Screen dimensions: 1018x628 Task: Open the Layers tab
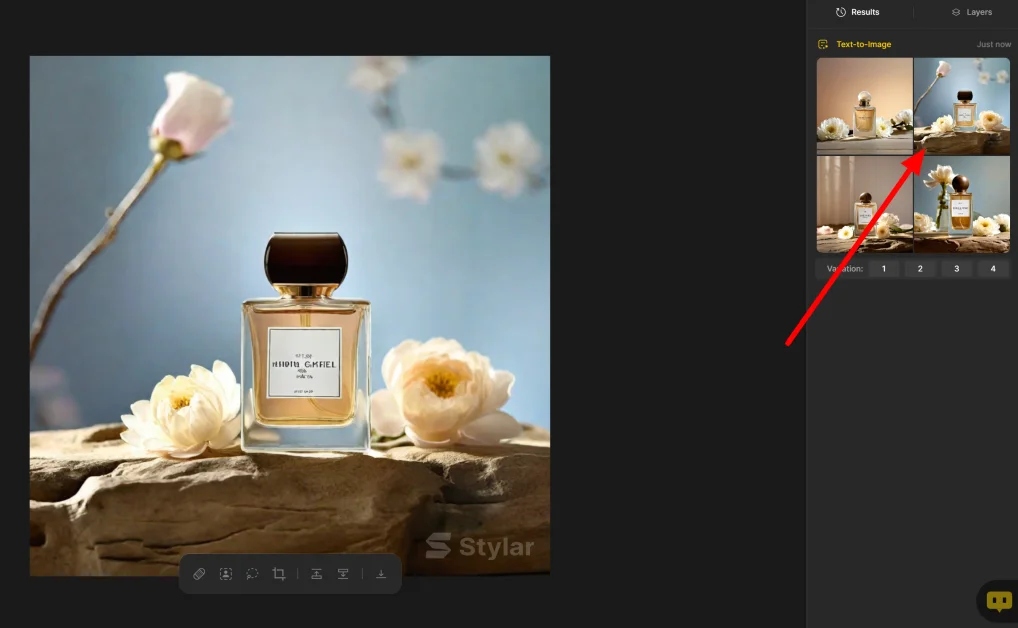pyautogui.click(x=971, y=12)
